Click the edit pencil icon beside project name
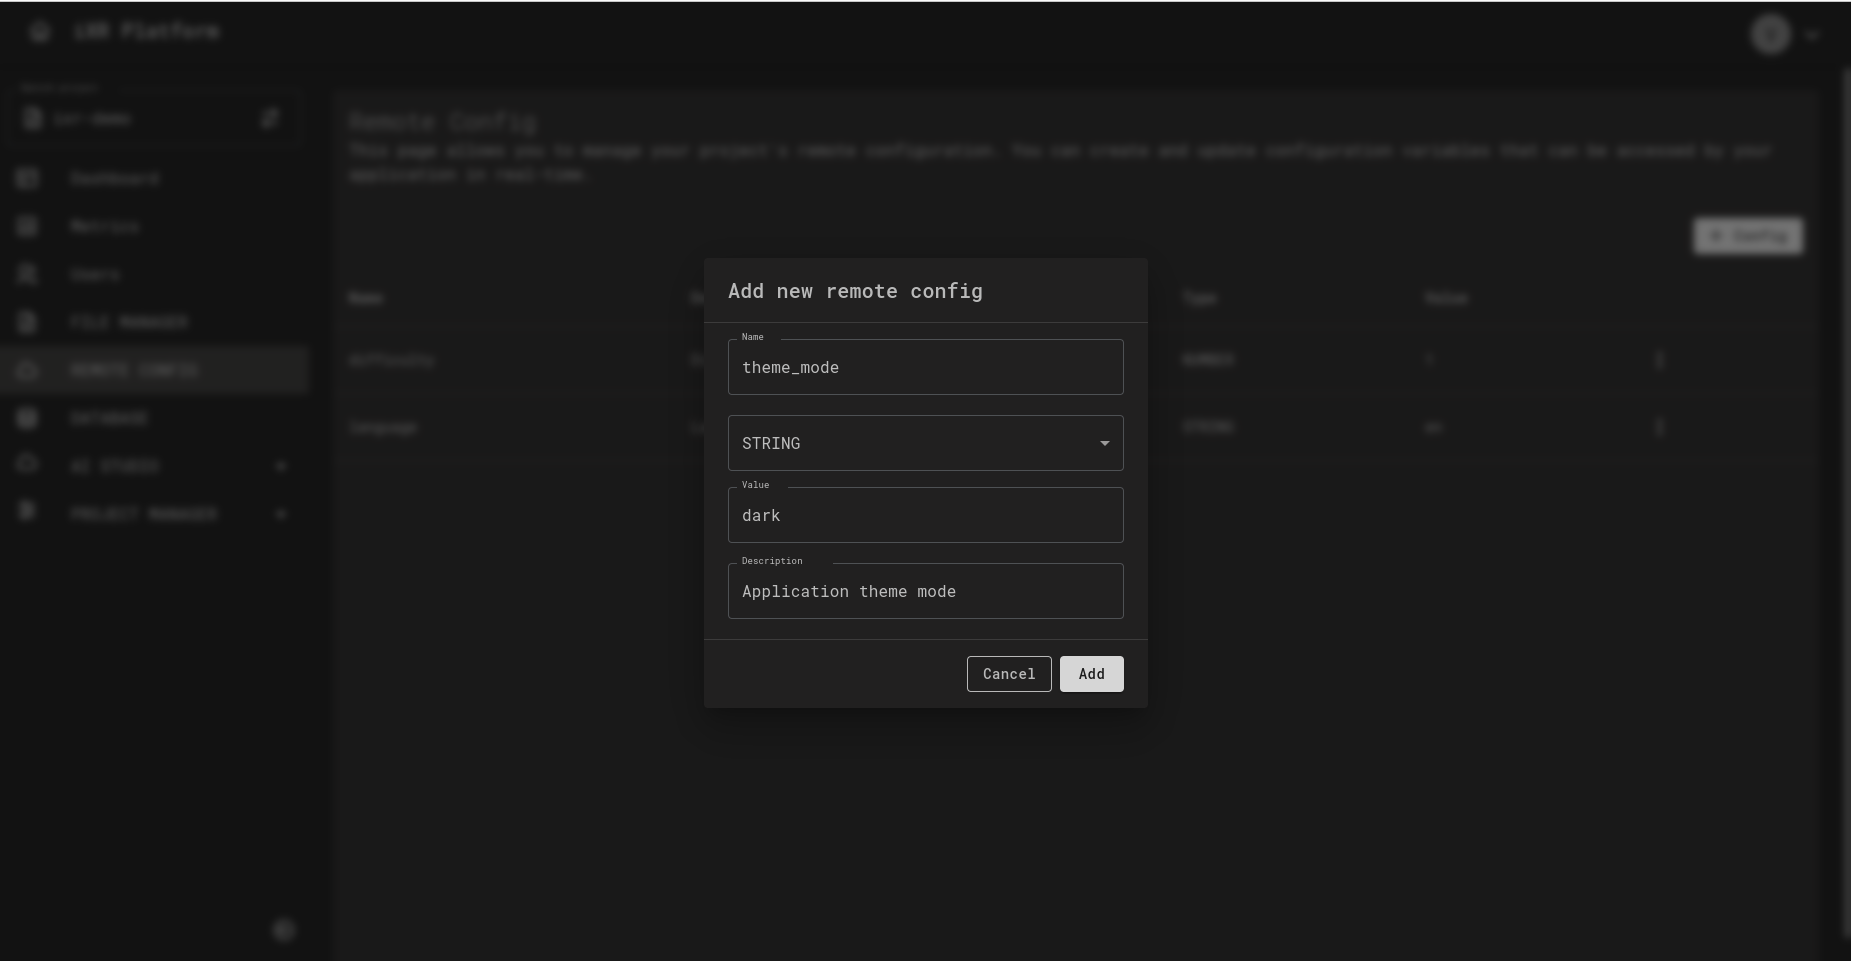Viewport: 1851px width, 961px height. (269, 119)
